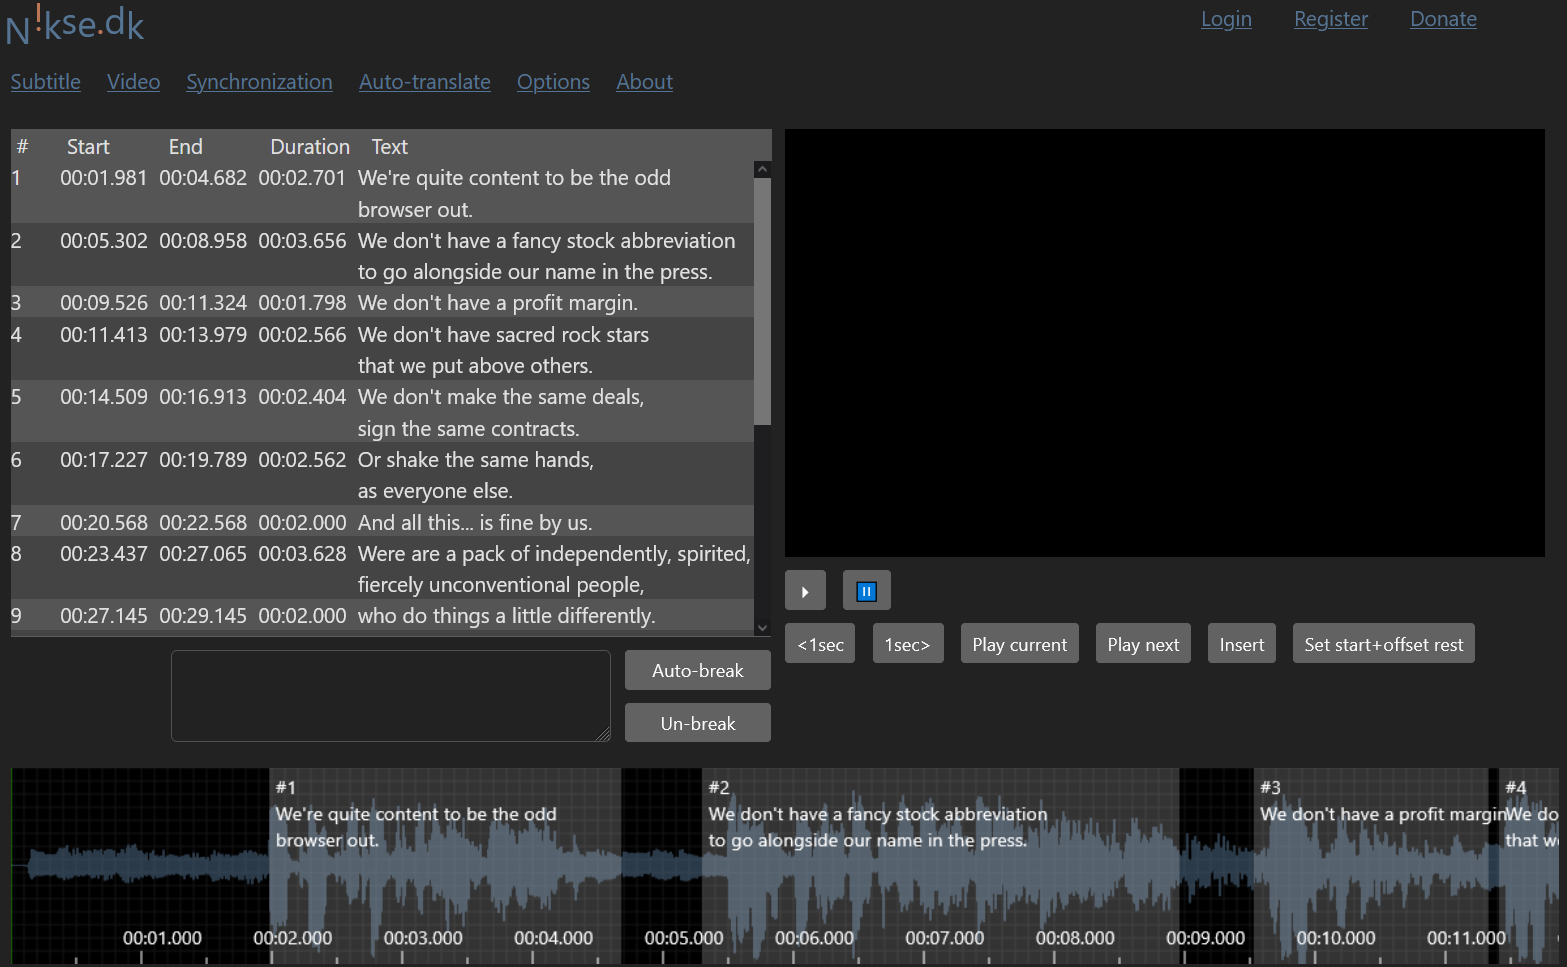Click the Login link
Viewport: 1567px width, 967px height.
click(x=1226, y=19)
